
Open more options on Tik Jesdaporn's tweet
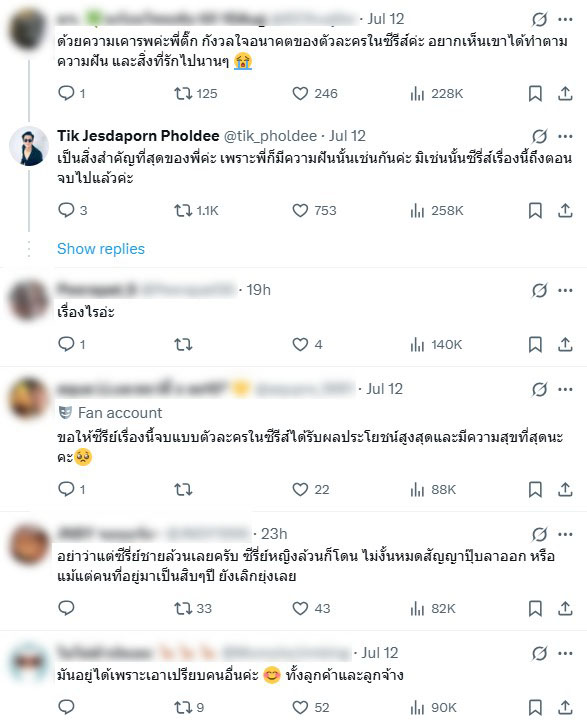(x=565, y=136)
